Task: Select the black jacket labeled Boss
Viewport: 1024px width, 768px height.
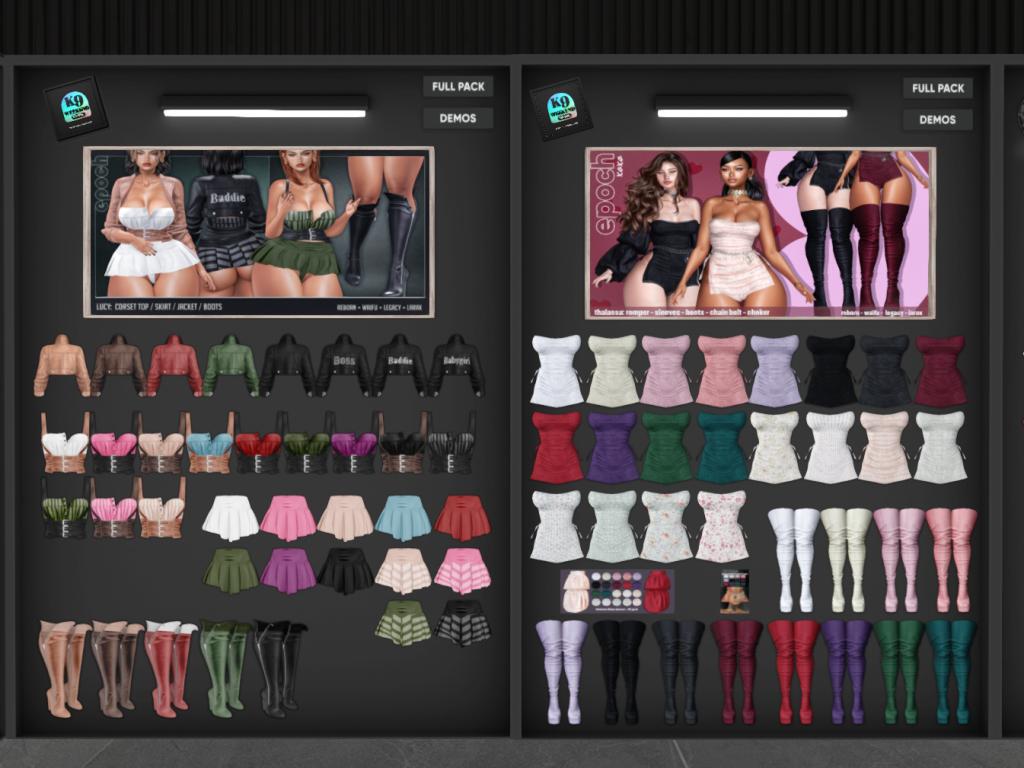Action: pos(344,365)
